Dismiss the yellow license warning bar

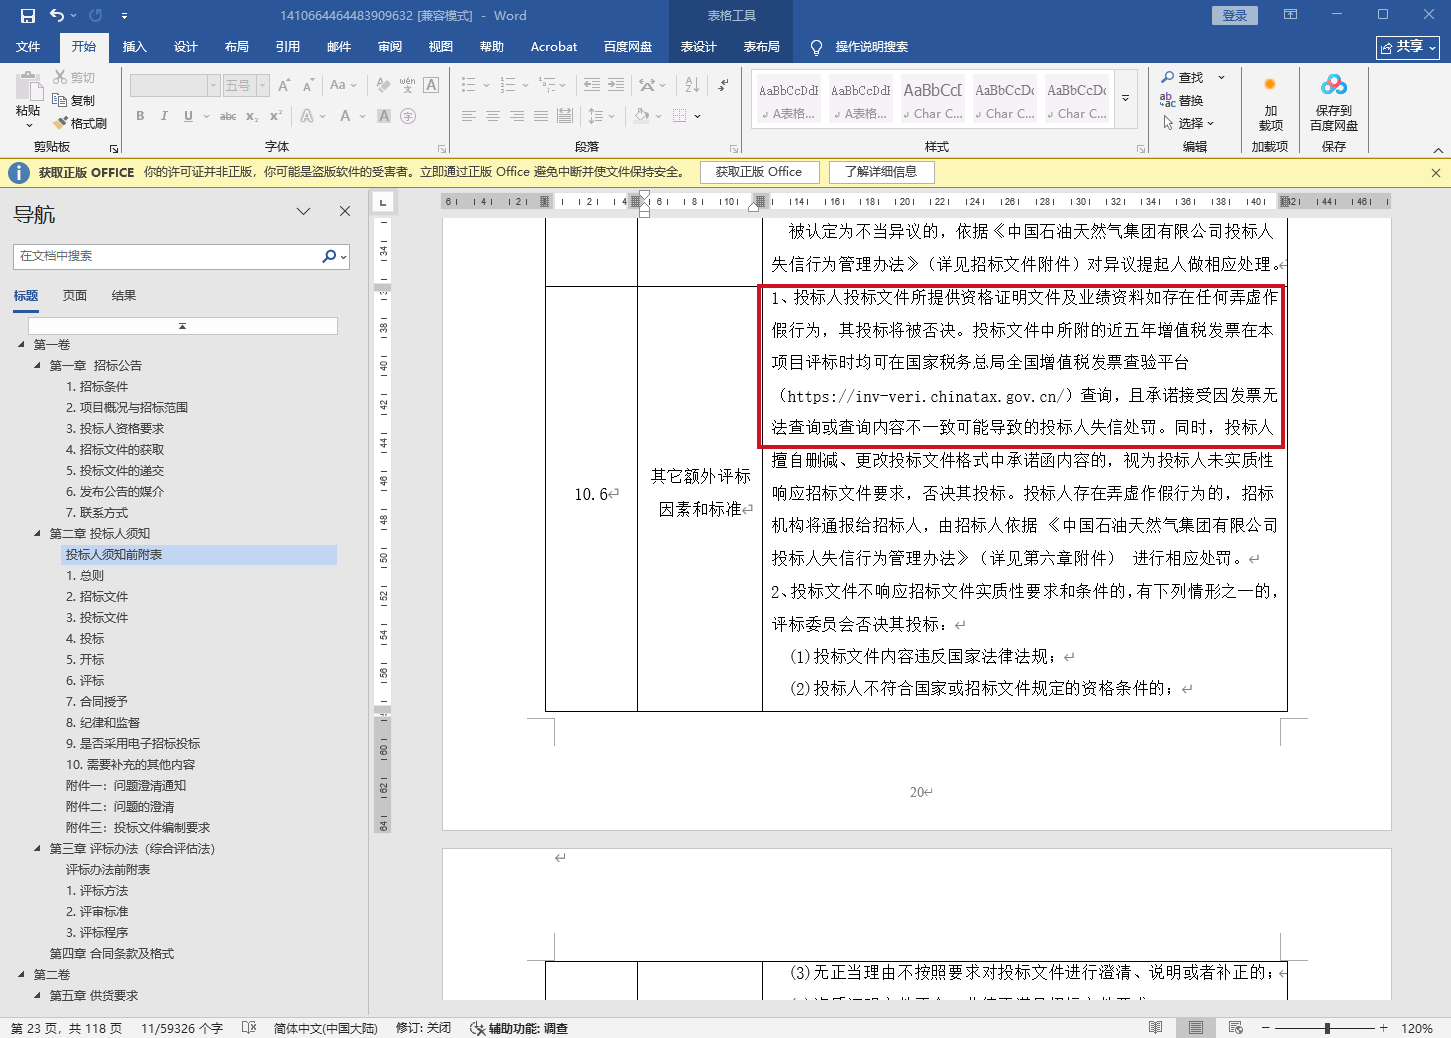click(1436, 173)
